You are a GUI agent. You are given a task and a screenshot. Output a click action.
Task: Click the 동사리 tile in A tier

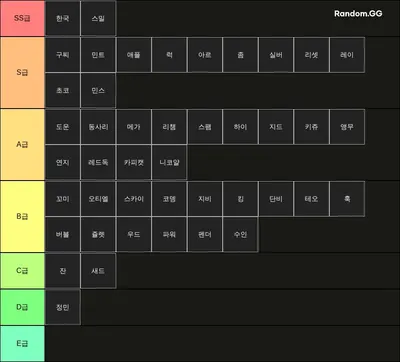(98, 127)
